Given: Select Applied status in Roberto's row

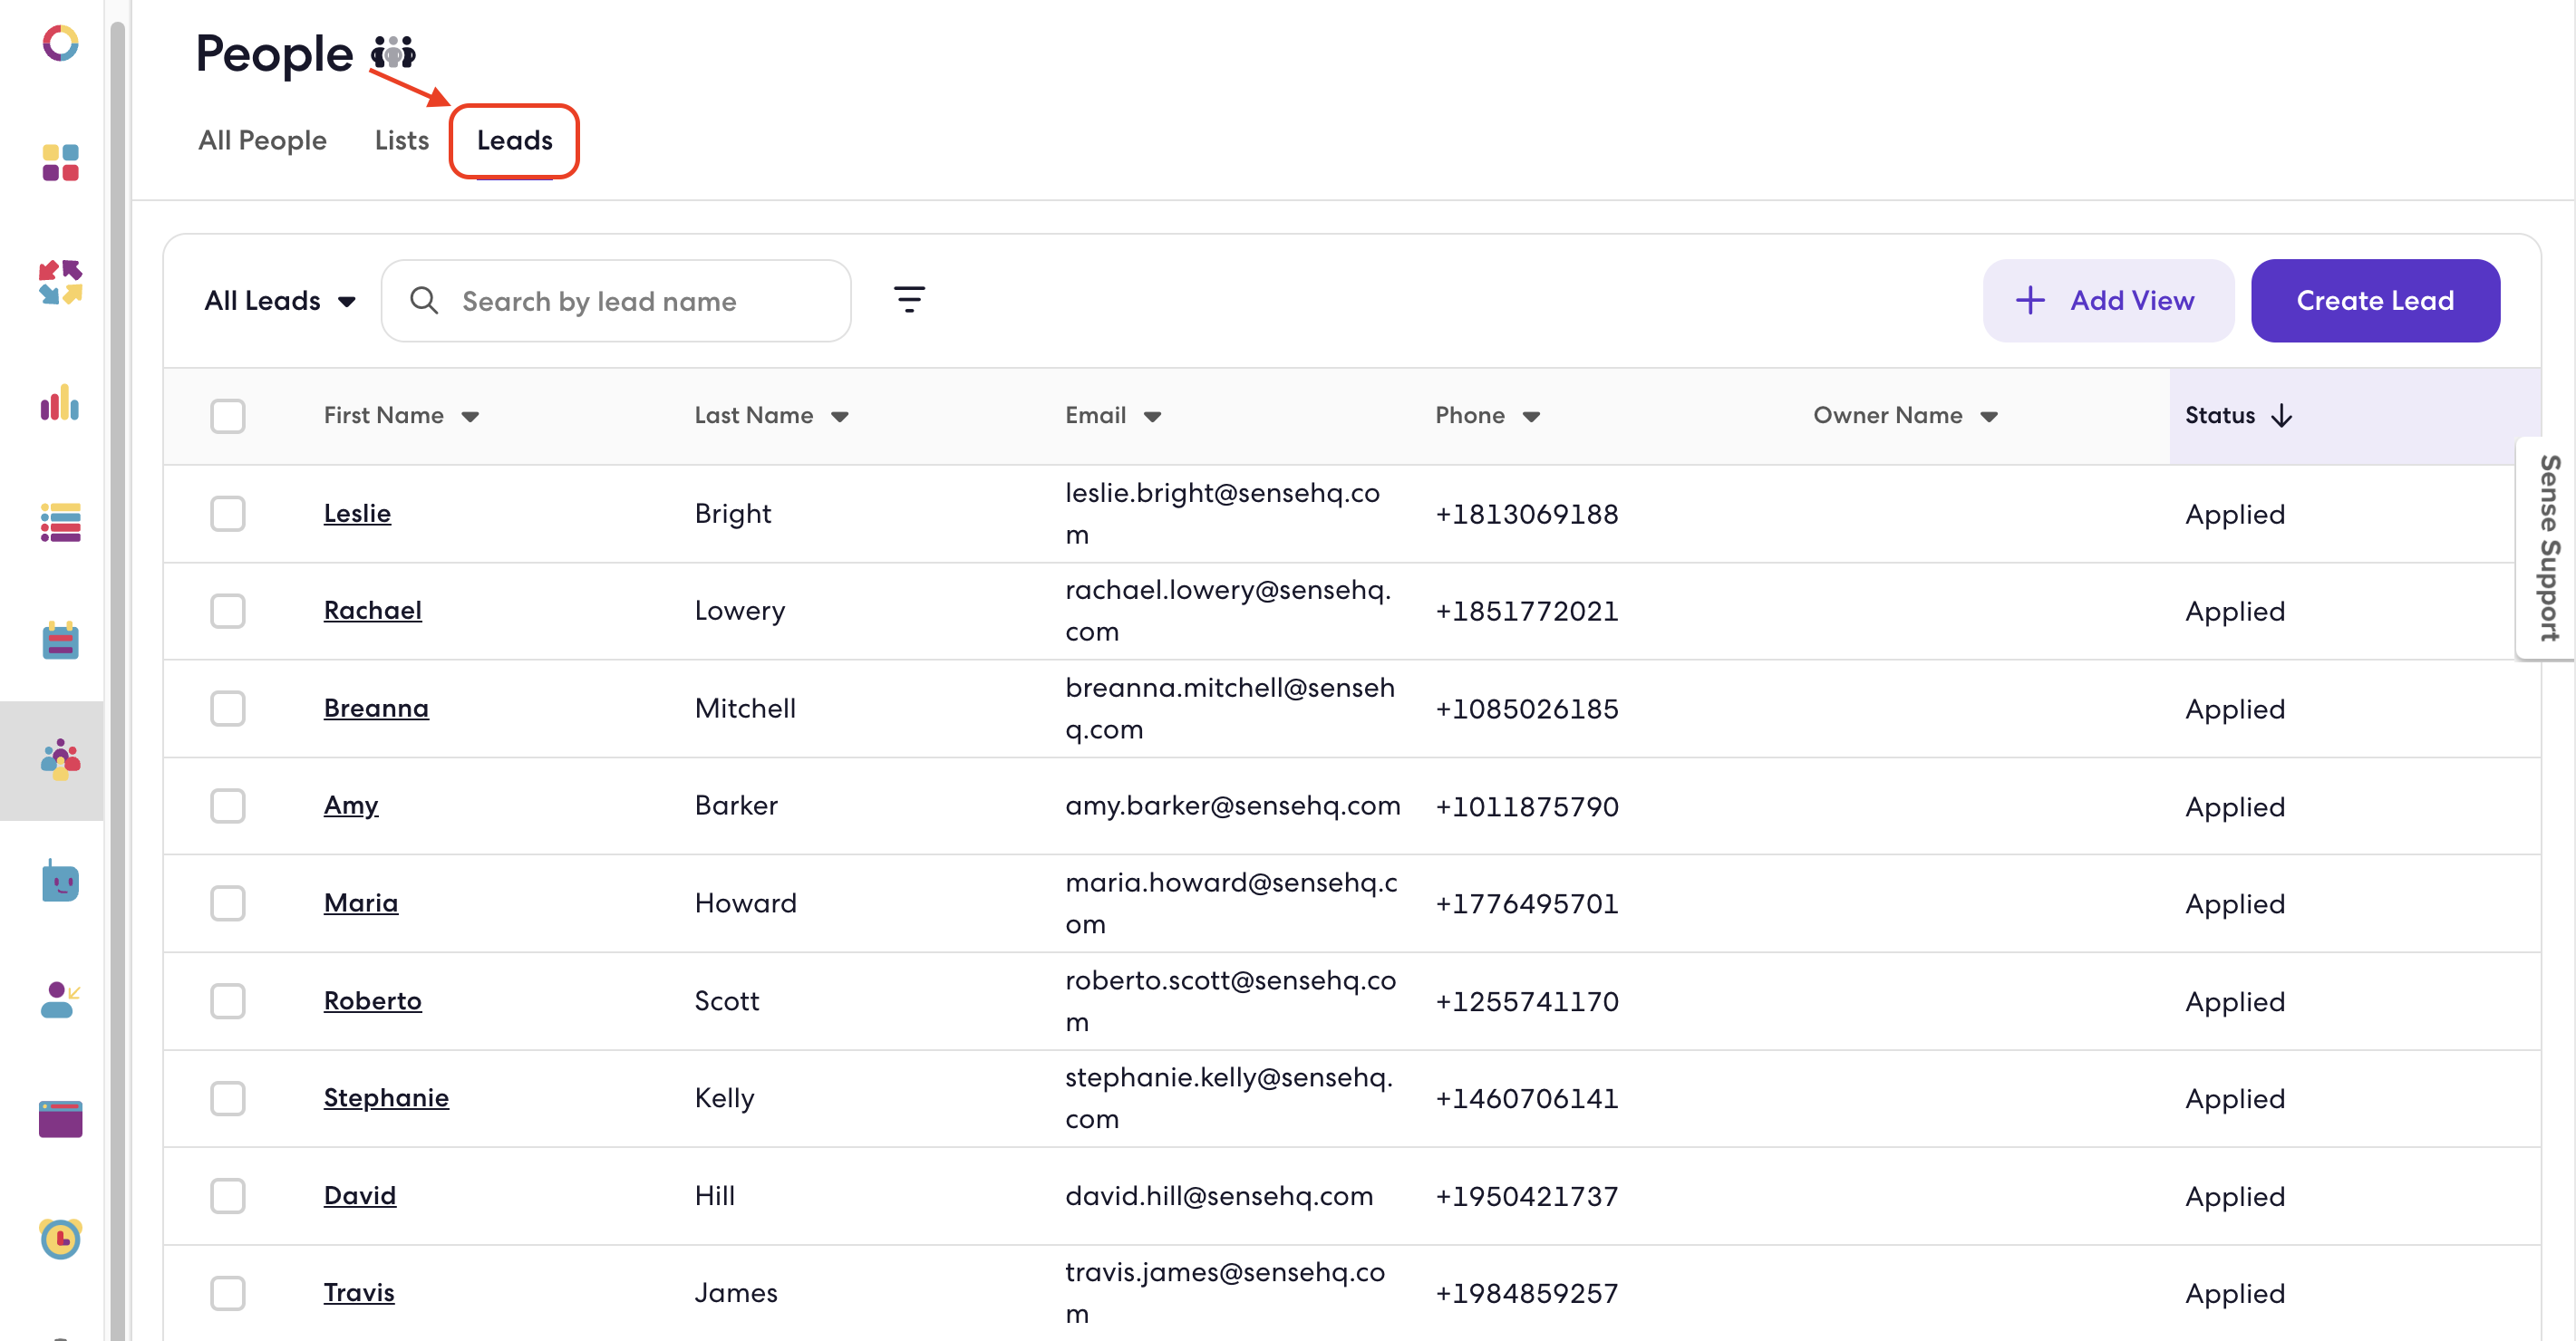Looking at the screenshot, I should (2235, 1001).
